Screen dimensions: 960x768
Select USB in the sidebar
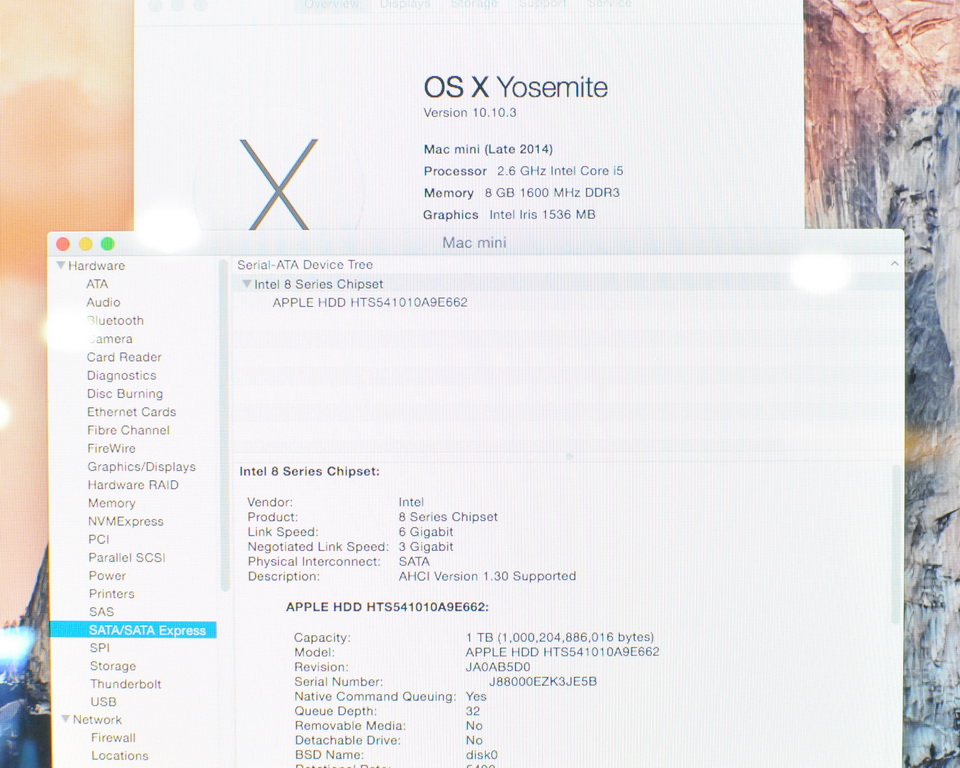tap(103, 702)
